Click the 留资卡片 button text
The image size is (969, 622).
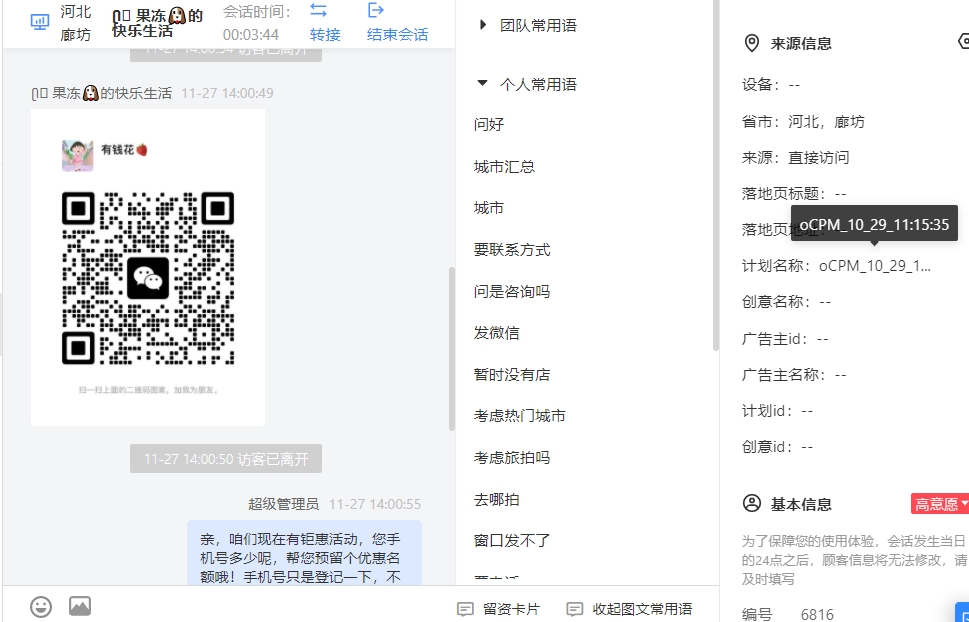click(x=511, y=609)
